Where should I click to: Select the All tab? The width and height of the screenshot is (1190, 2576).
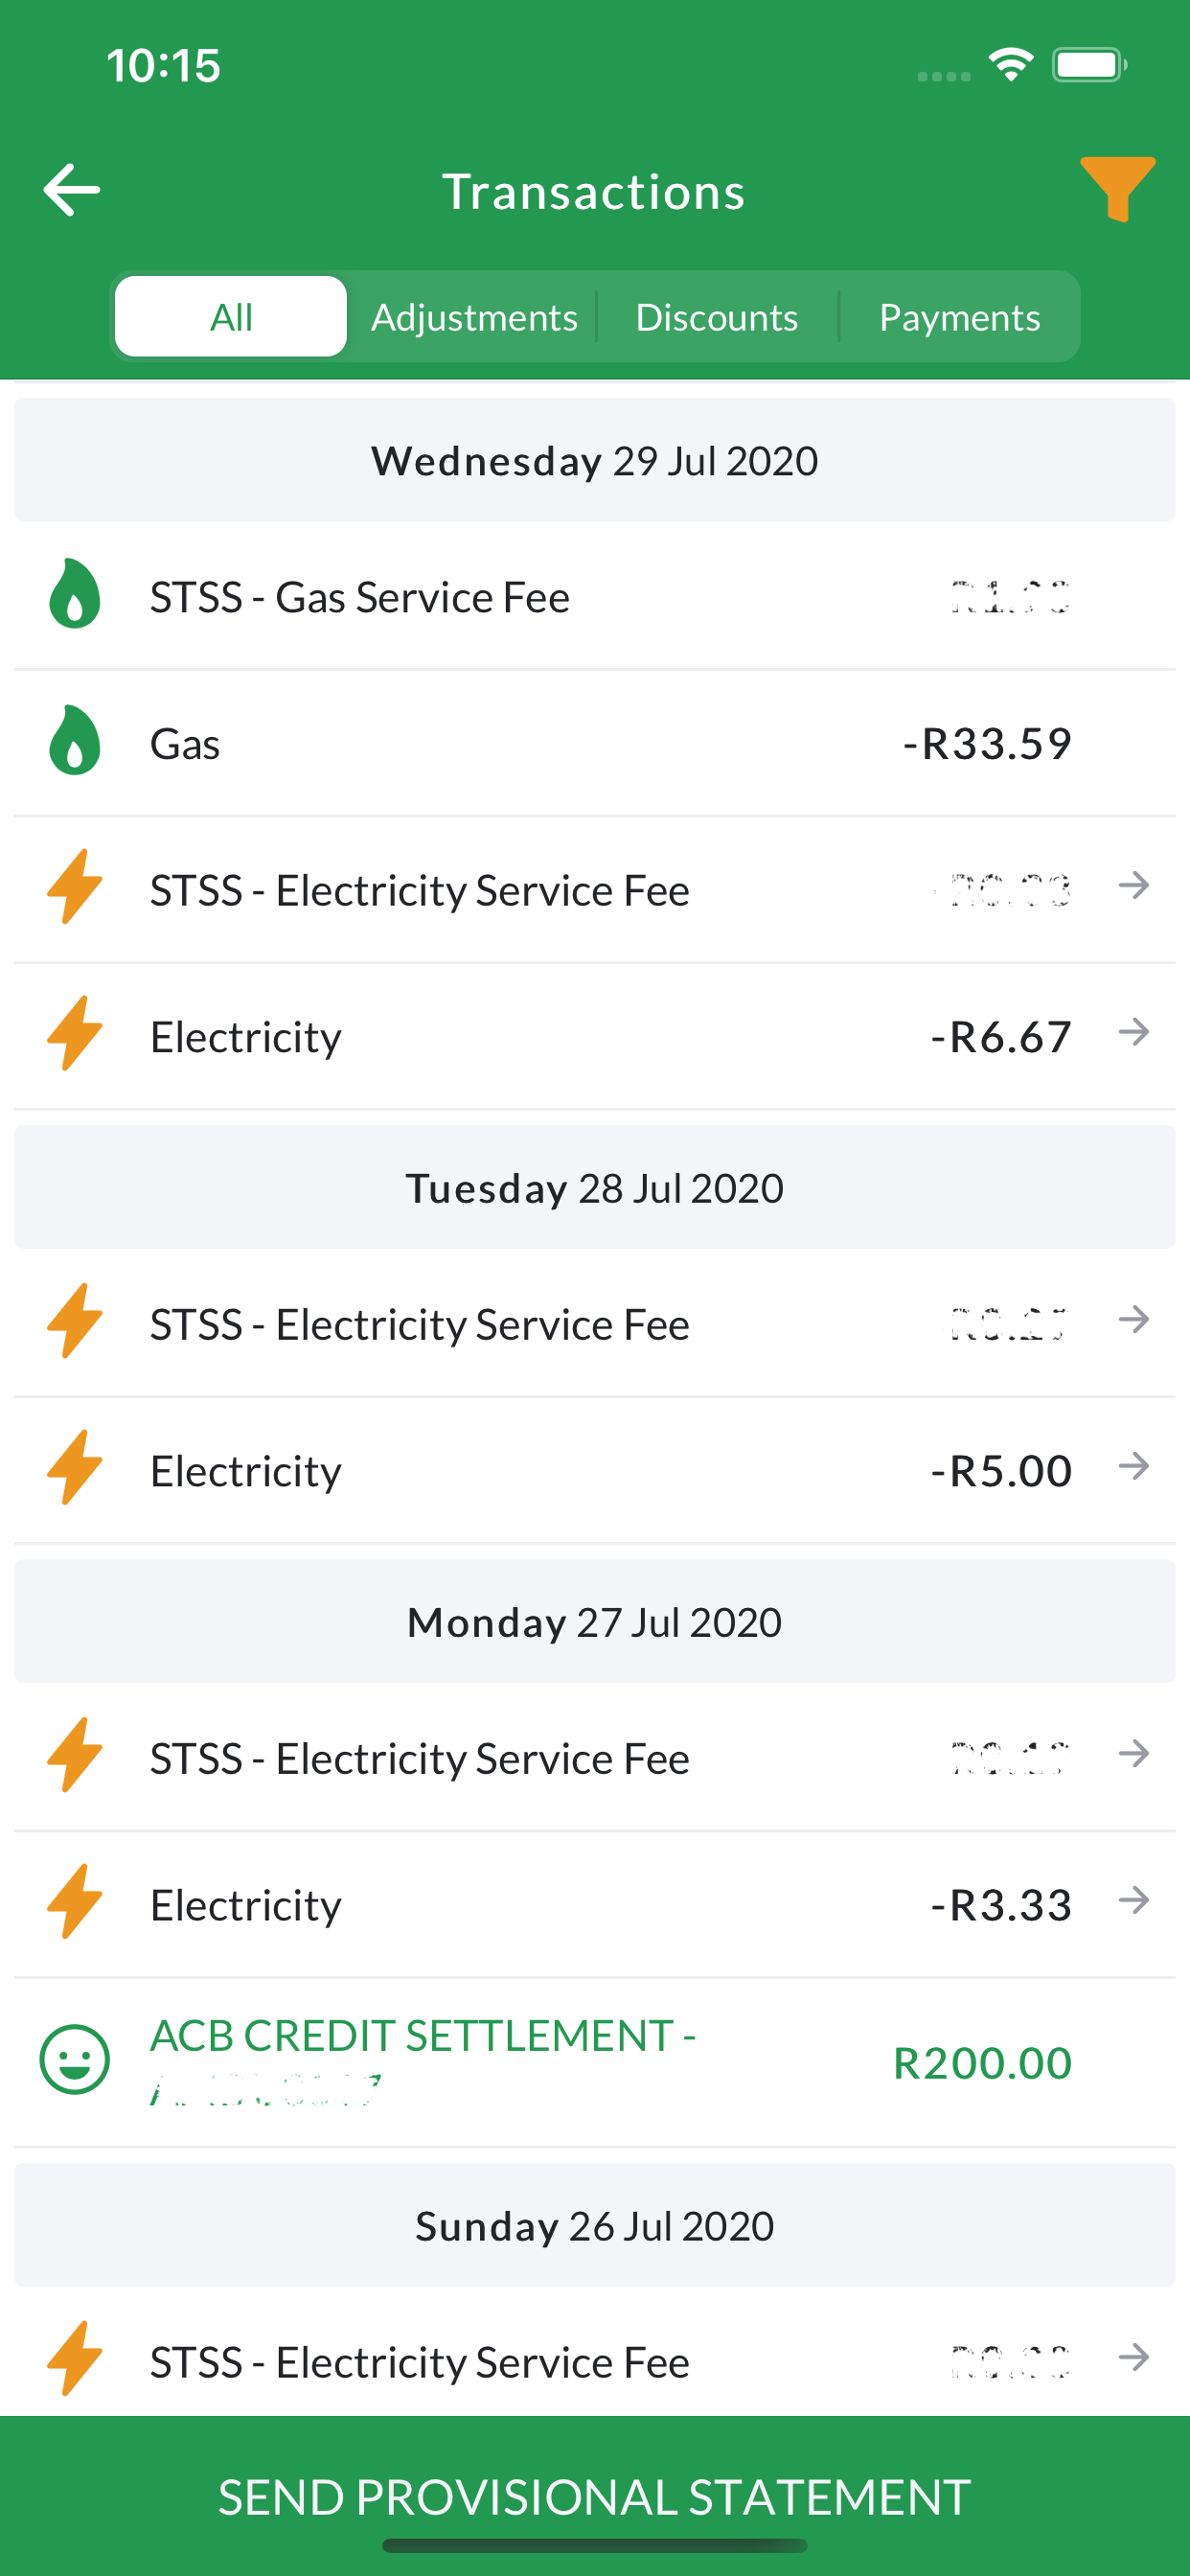point(231,316)
